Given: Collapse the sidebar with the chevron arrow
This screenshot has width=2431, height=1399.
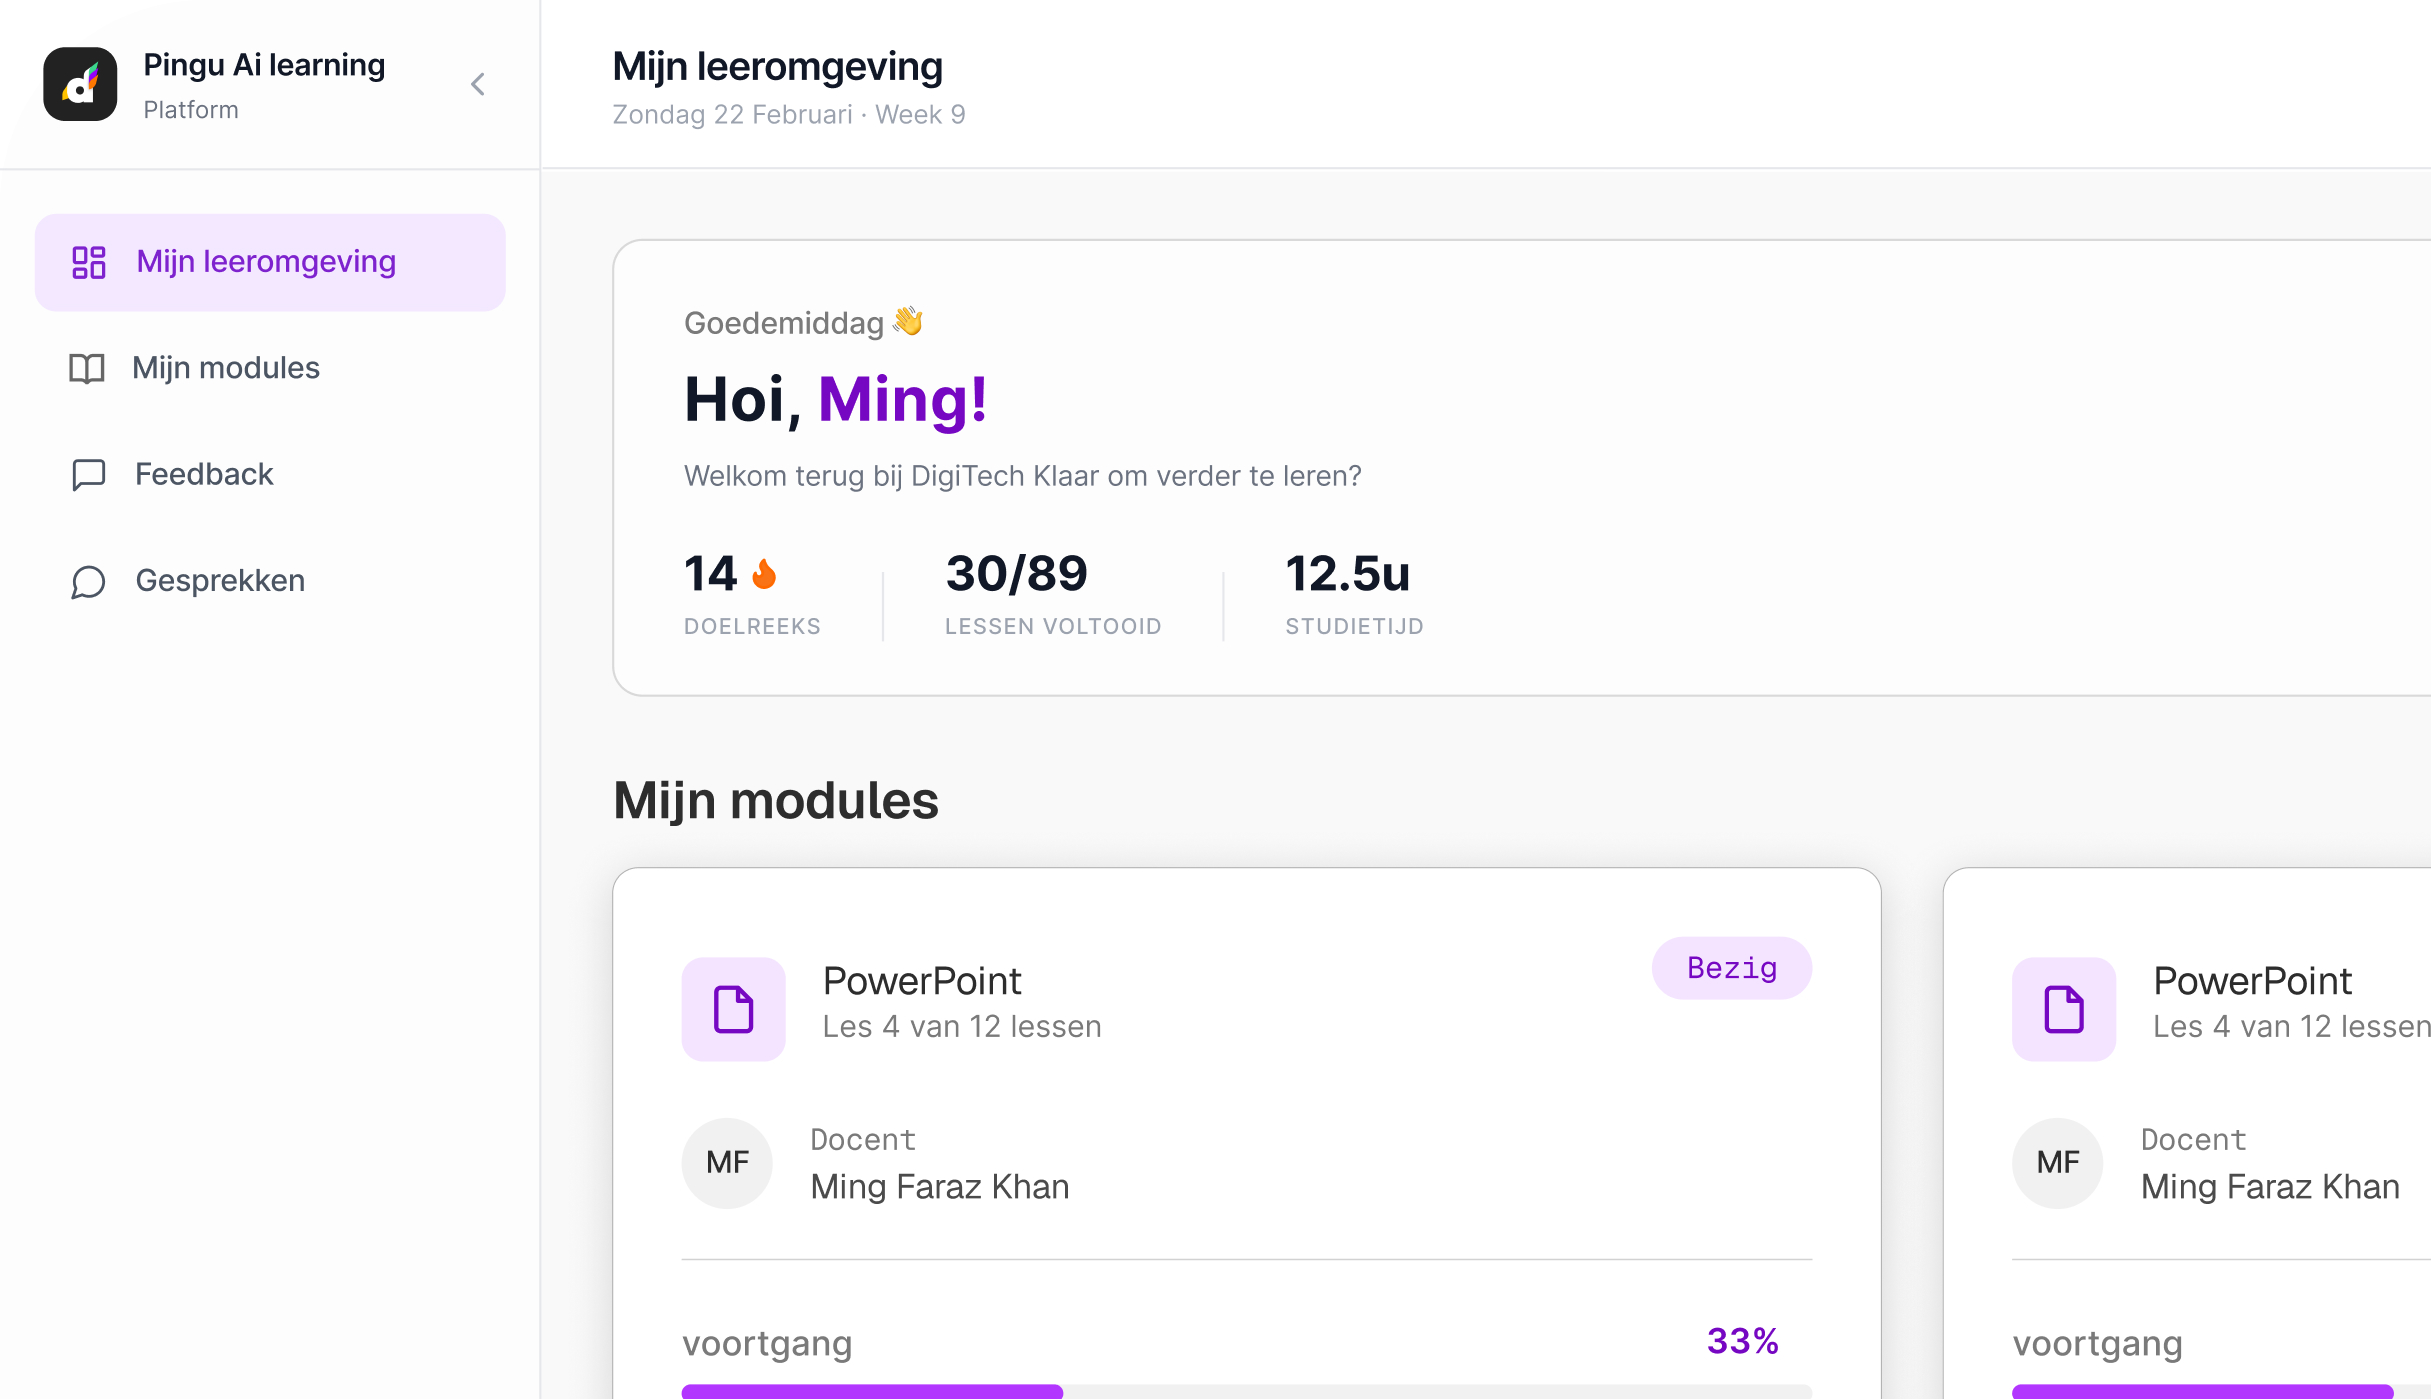Looking at the screenshot, I should pos(478,84).
